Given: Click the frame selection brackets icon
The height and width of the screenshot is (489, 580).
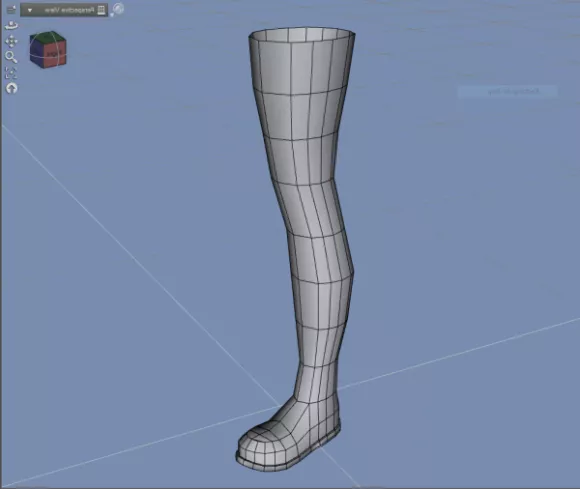Looking at the screenshot, I should (x=11, y=73).
